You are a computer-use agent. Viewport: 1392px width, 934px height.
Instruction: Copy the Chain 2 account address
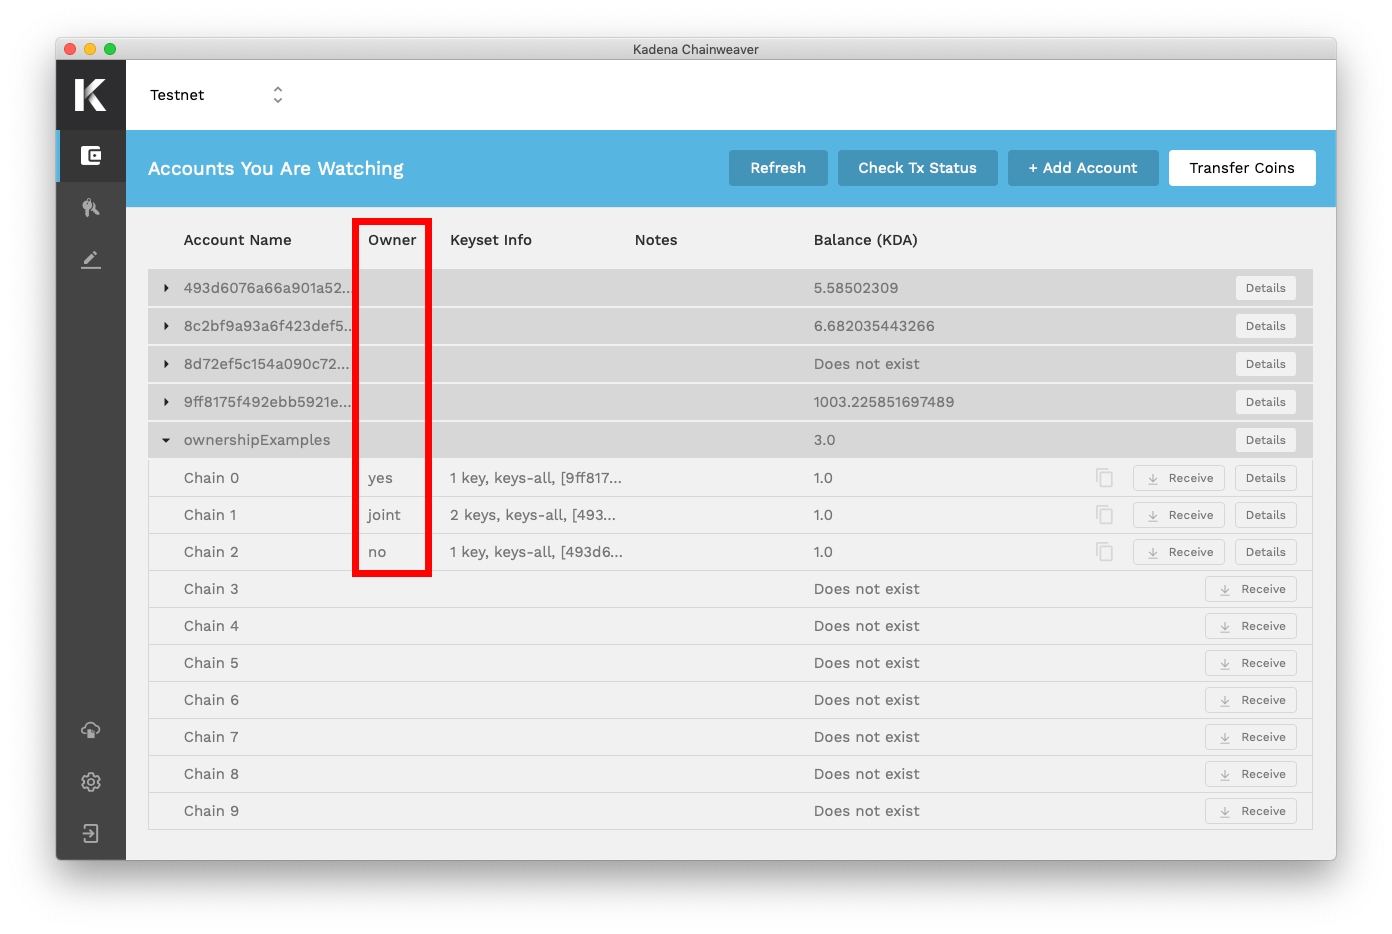point(1104,552)
